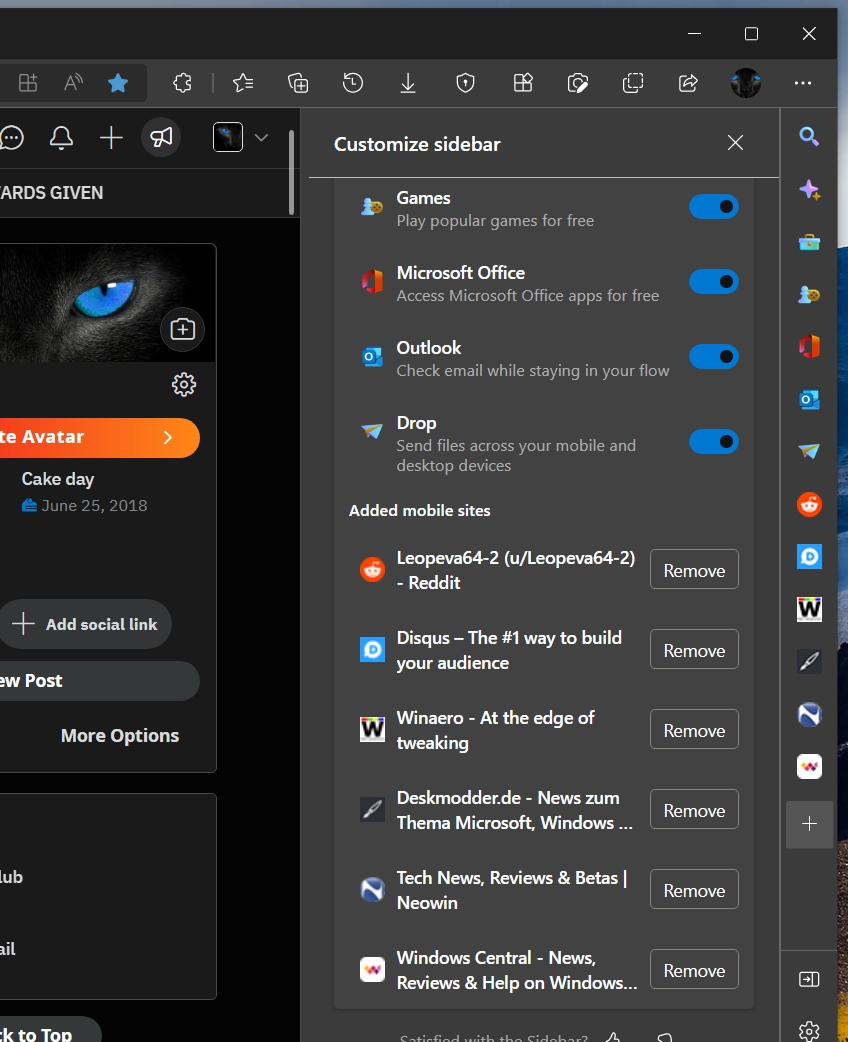The image size is (848, 1042).
Task: Toggle off the Drop switch
Action: [714, 442]
